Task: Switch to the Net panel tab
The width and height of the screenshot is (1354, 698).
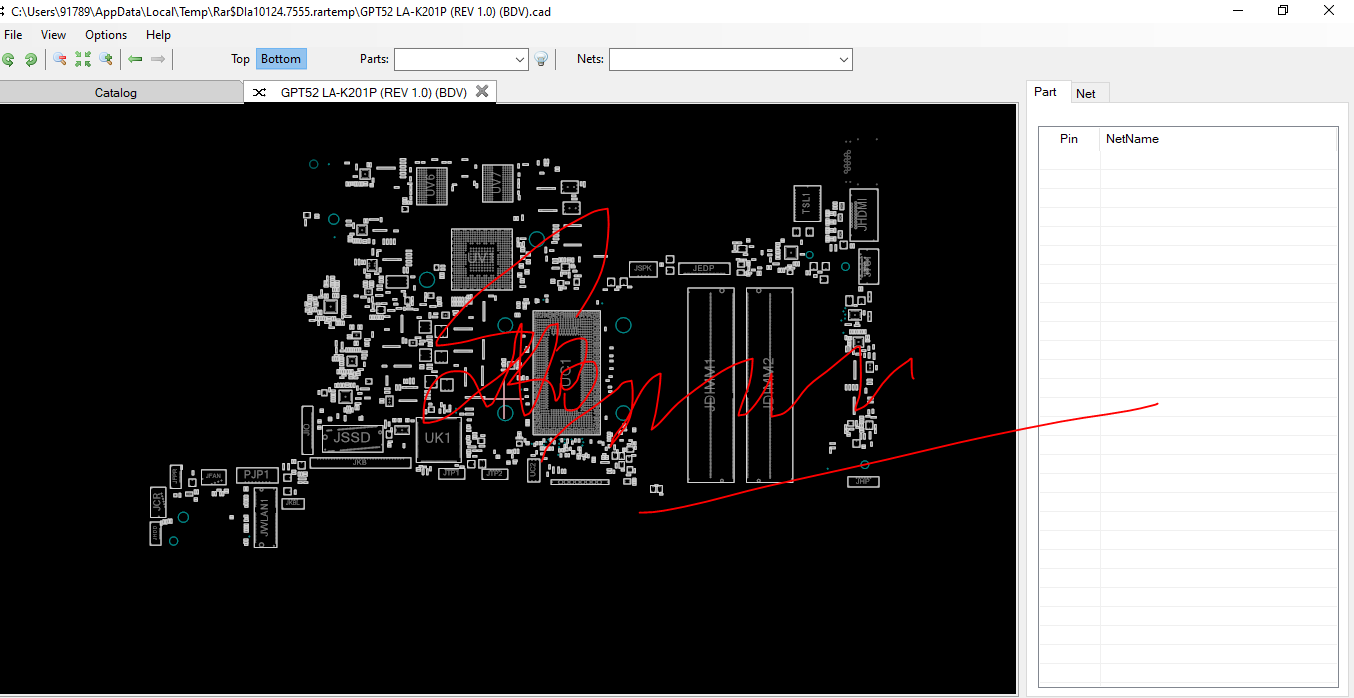Action: (1086, 93)
